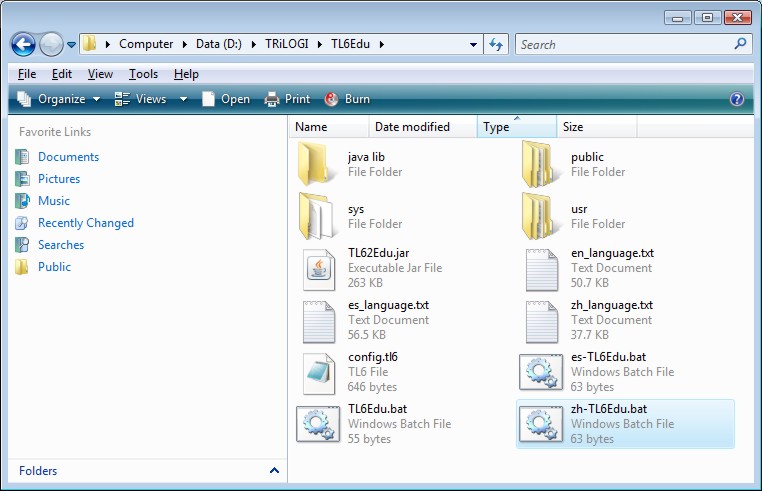Open Documents in Favorite Links
This screenshot has height=491, width=762.
69,157
